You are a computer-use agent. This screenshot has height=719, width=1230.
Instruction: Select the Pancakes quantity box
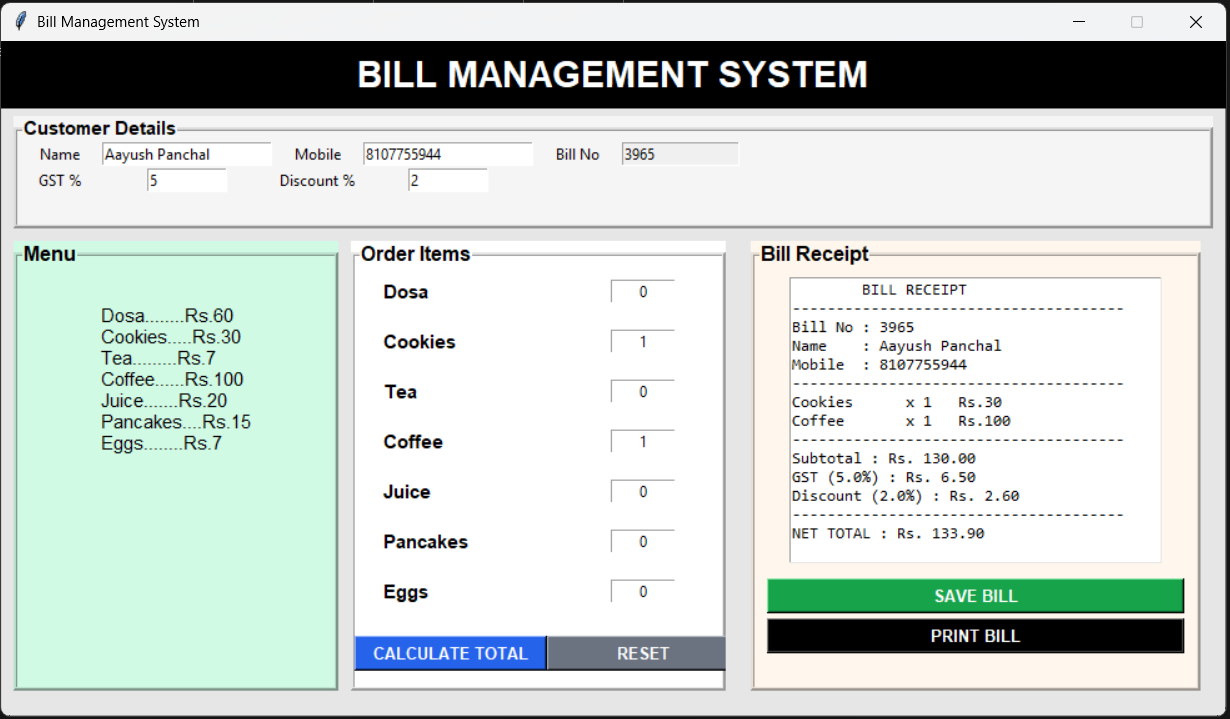point(643,542)
